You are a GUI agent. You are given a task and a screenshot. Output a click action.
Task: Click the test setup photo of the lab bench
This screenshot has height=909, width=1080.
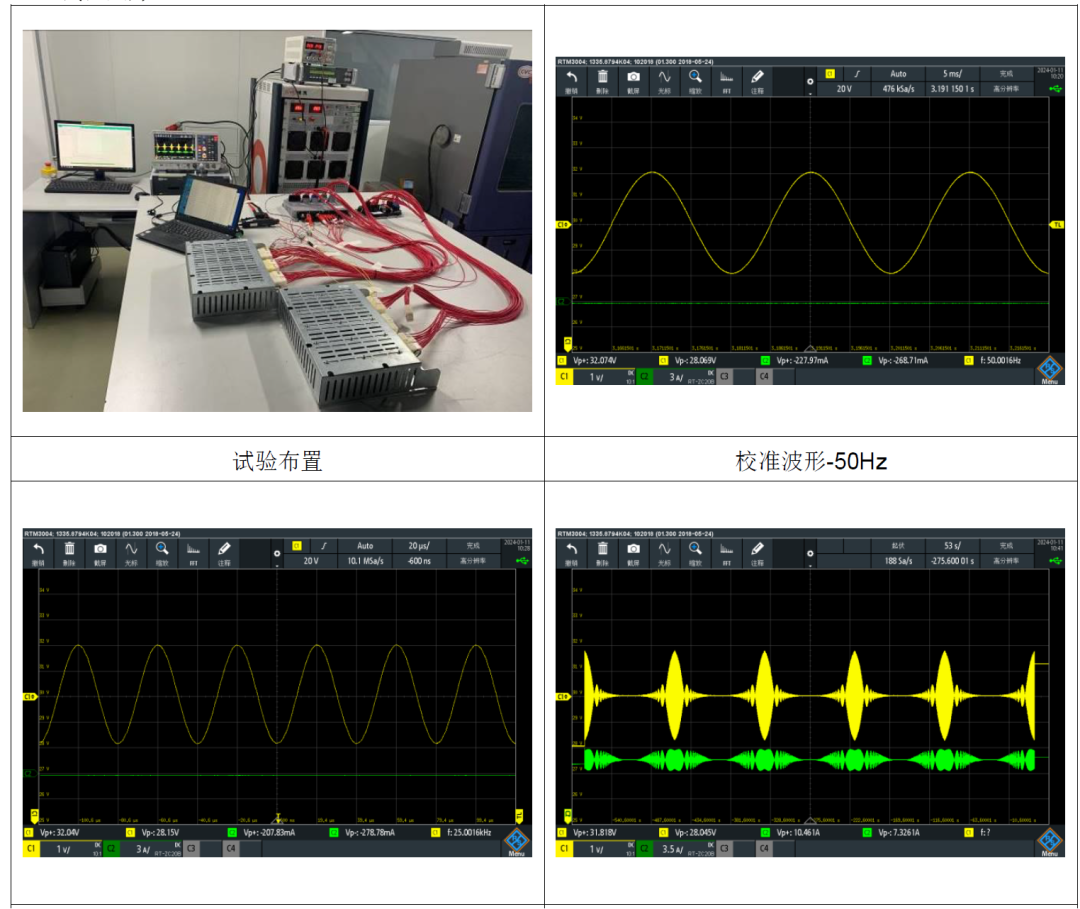(x=277, y=220)
